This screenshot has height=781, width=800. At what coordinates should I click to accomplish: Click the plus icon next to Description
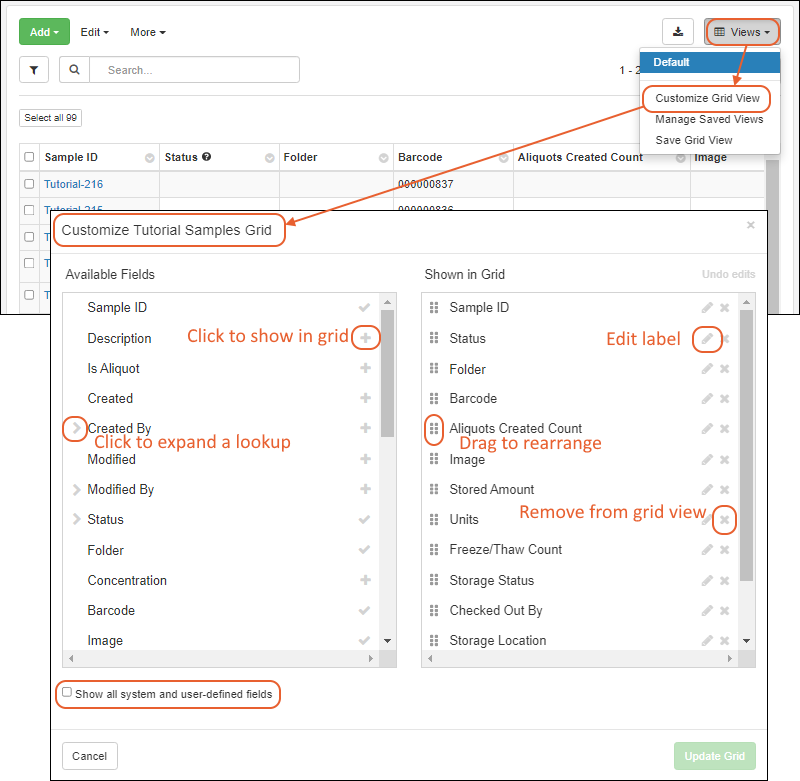pyautogui.click(x=365, y=339)
